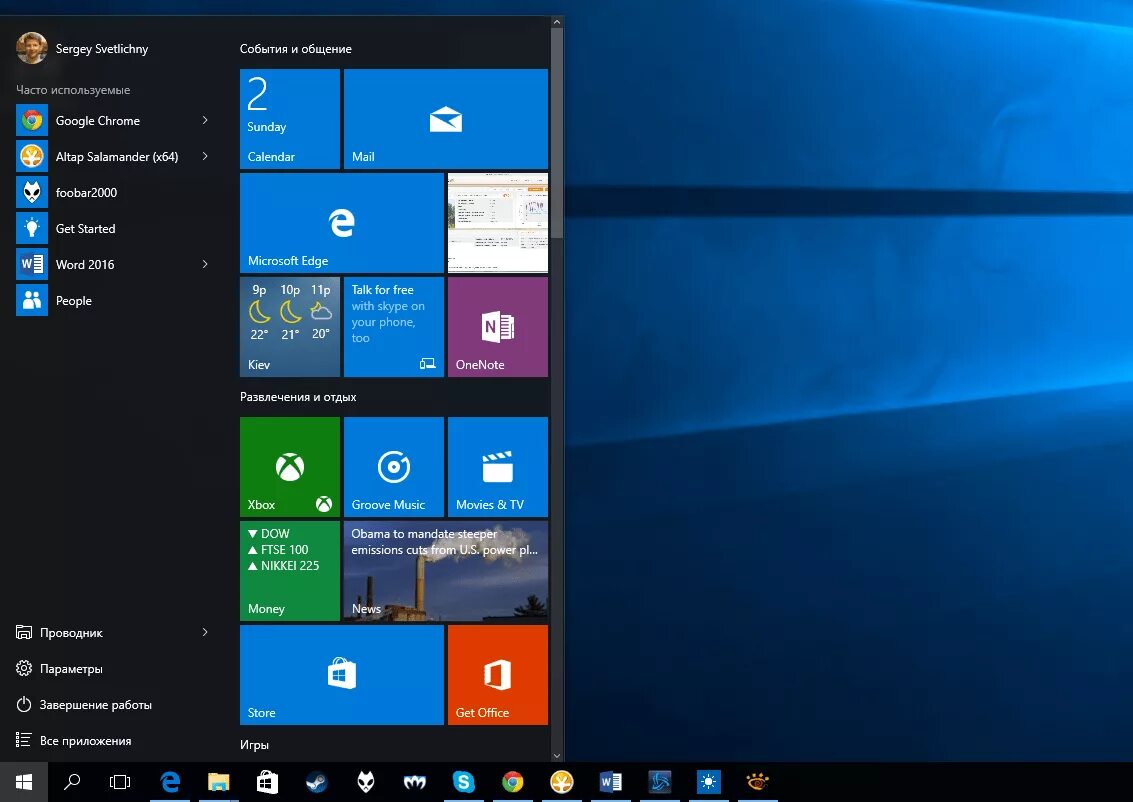Open the Mail tile
This screenshot has width=1133, height=802.
(x=446, y=118)
